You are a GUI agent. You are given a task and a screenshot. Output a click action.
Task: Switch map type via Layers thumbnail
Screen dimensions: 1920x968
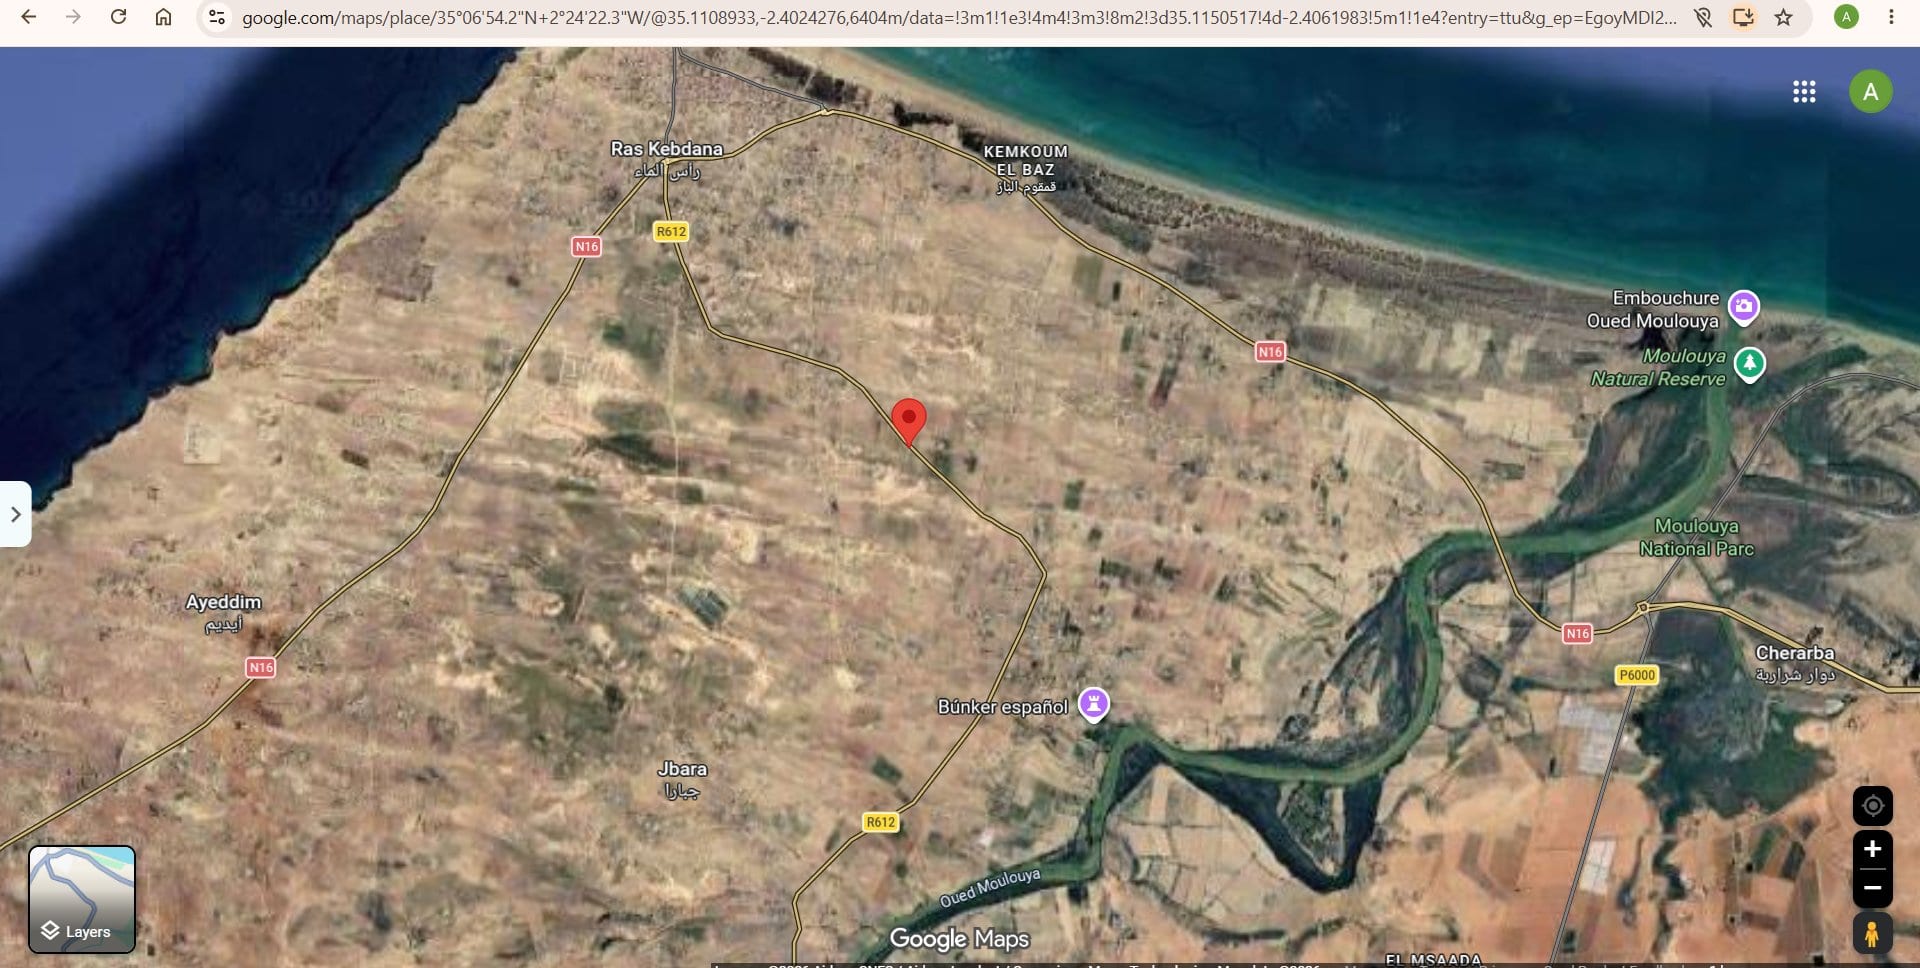click(x=82, y=899)
